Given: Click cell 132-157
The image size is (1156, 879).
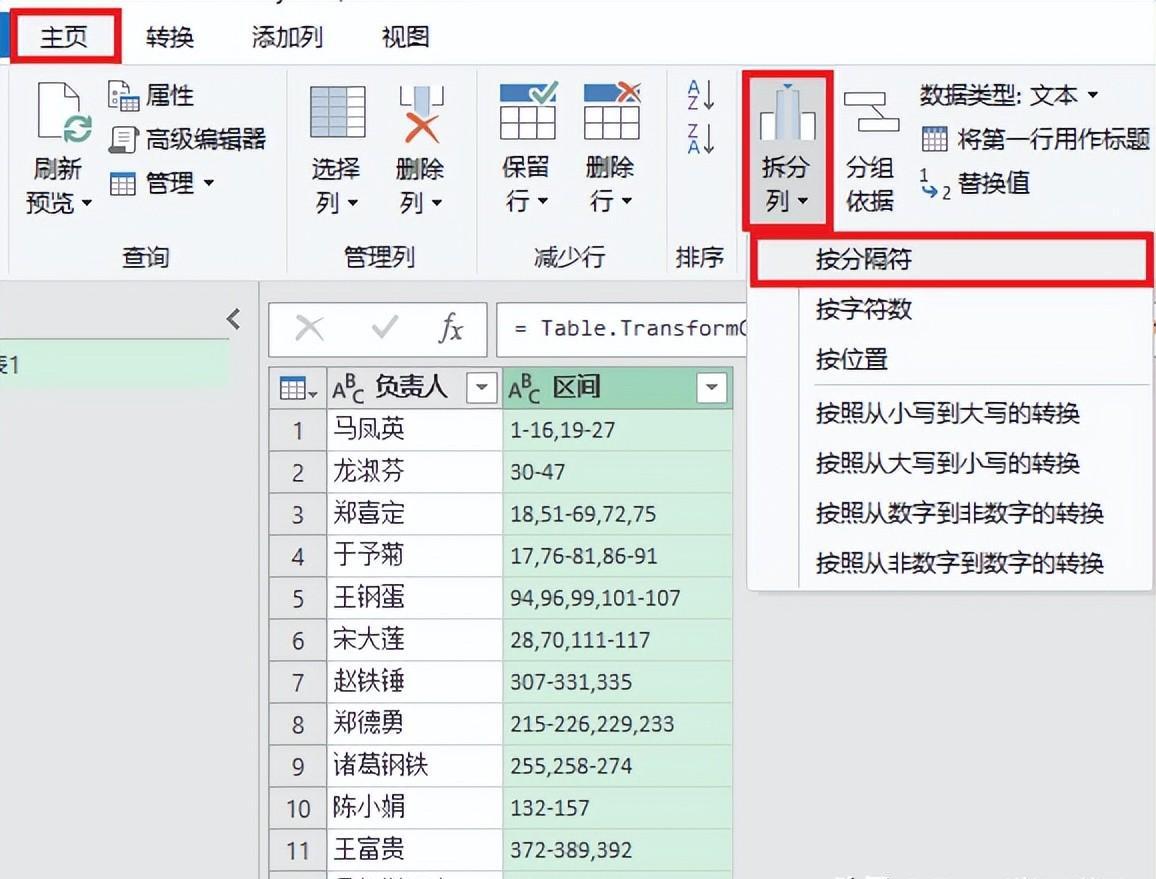Looking at the screenshot, I should [x=618, y=807].
